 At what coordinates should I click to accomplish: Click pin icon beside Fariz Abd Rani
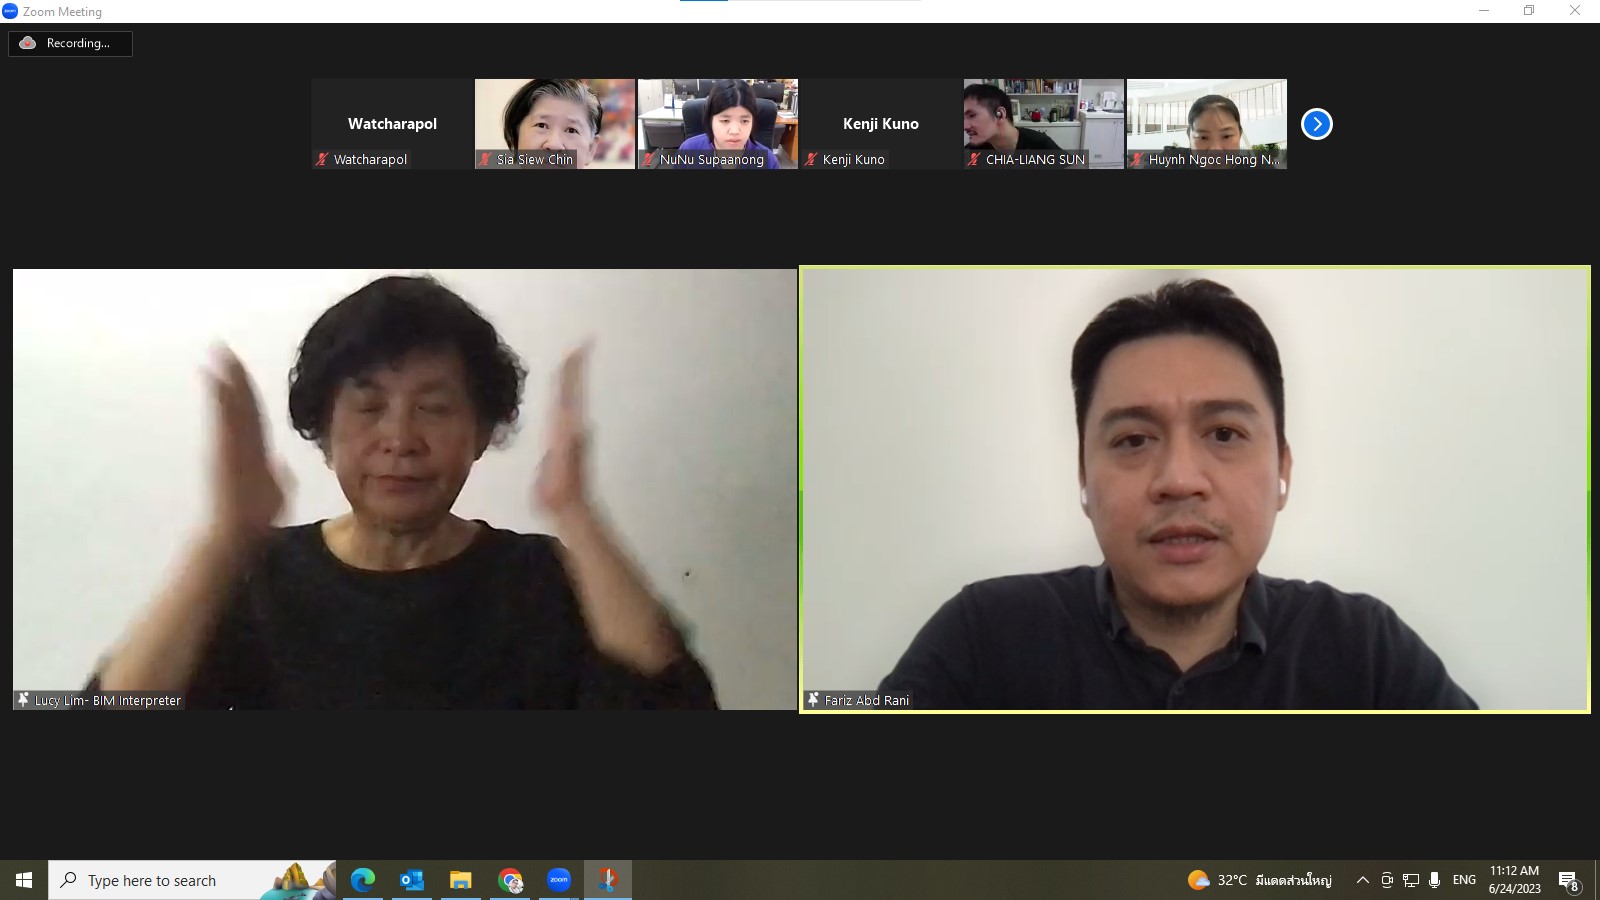pyautogui.click(x=813, y=700)
